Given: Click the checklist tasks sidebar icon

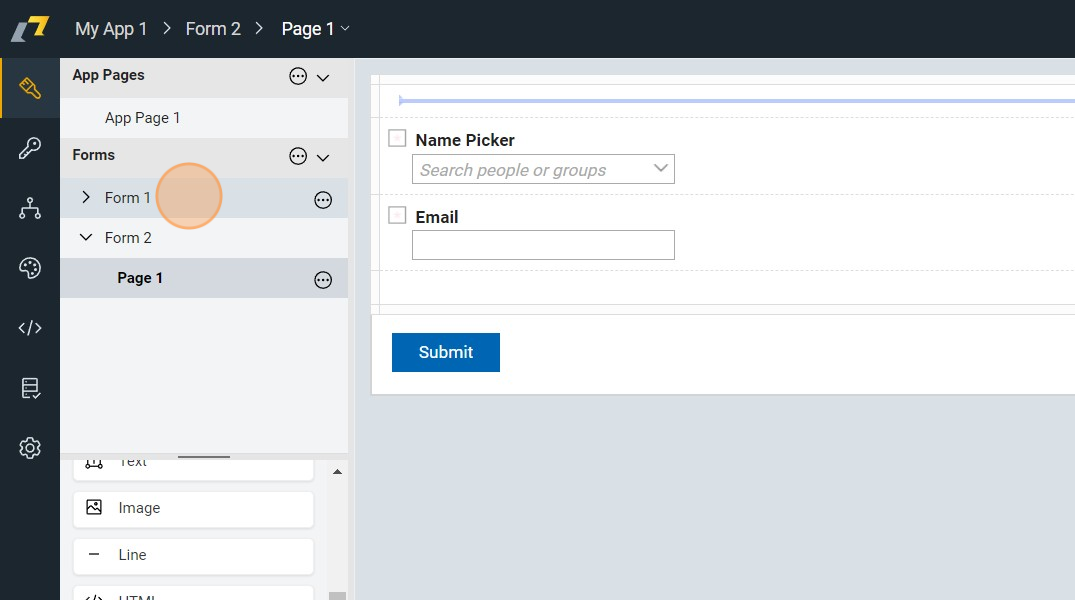Looking at the screenshot, I should coord(30,388).
